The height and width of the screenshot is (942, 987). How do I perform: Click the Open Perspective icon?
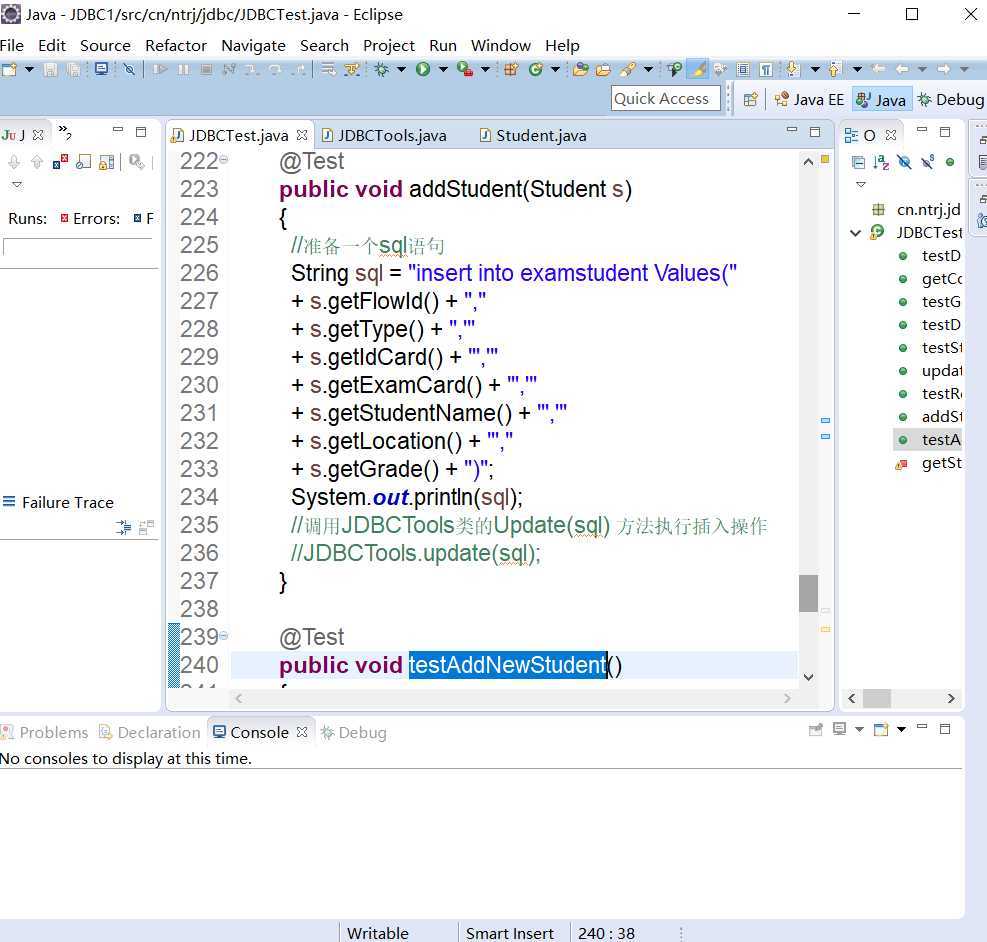(750, 99)
